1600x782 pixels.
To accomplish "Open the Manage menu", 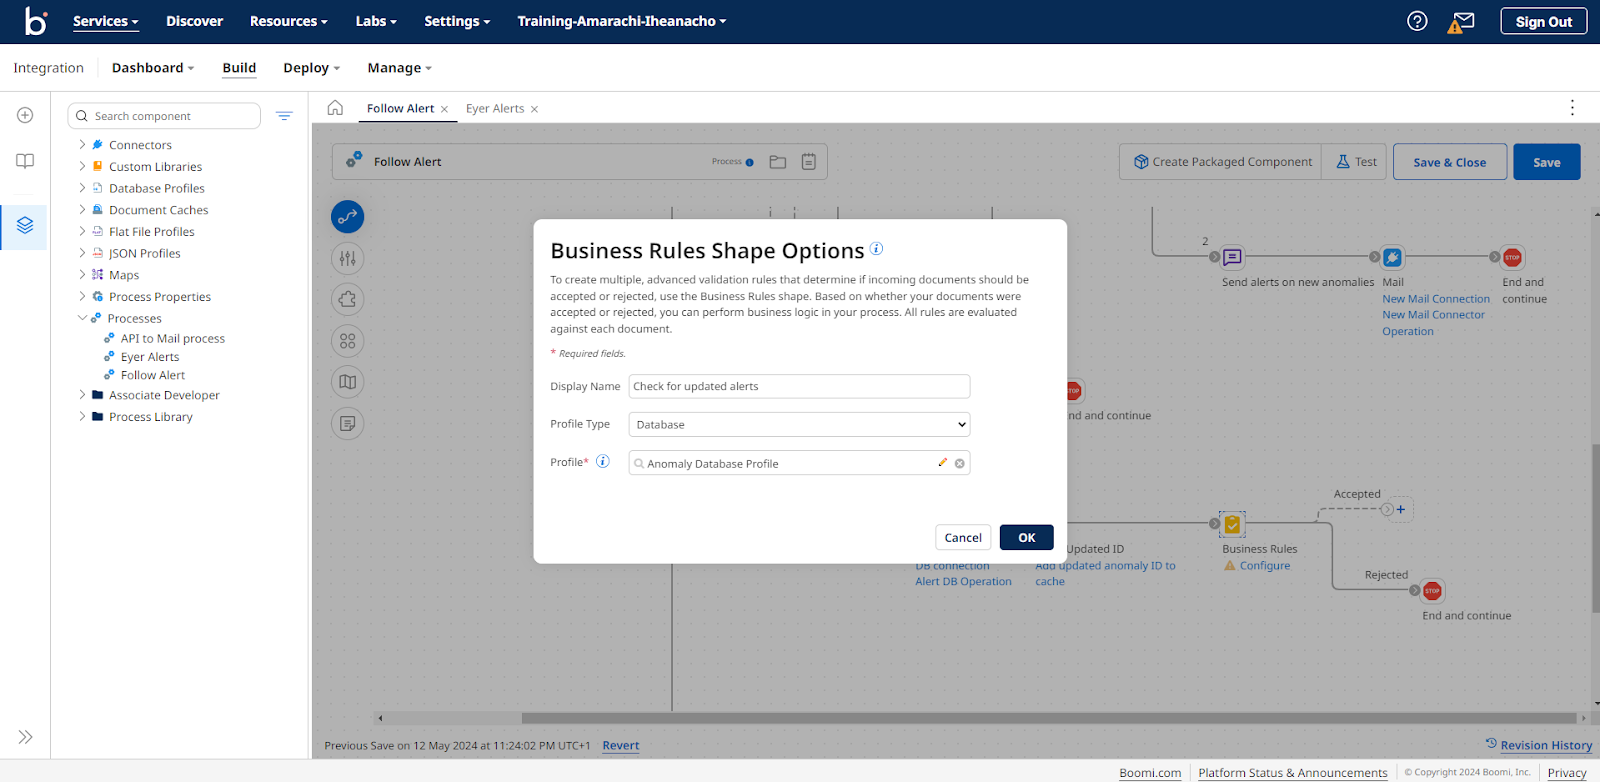I will click(400, 68).
